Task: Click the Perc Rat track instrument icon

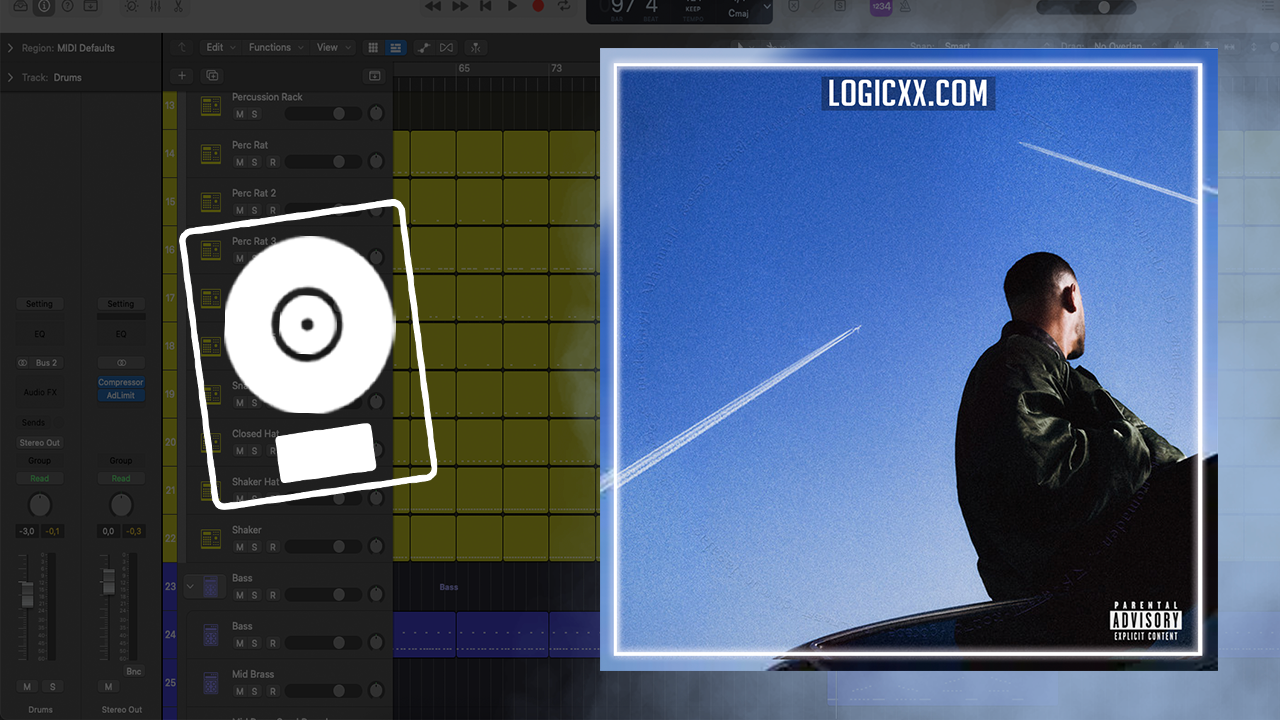Action: coord(211,153)
